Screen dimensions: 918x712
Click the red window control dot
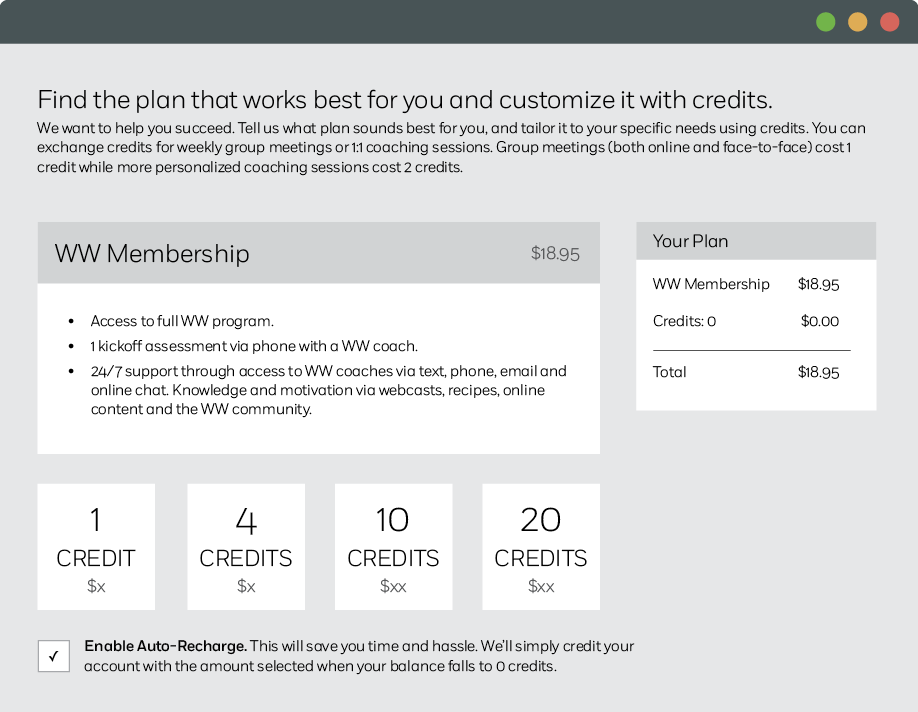pos(890,22)
